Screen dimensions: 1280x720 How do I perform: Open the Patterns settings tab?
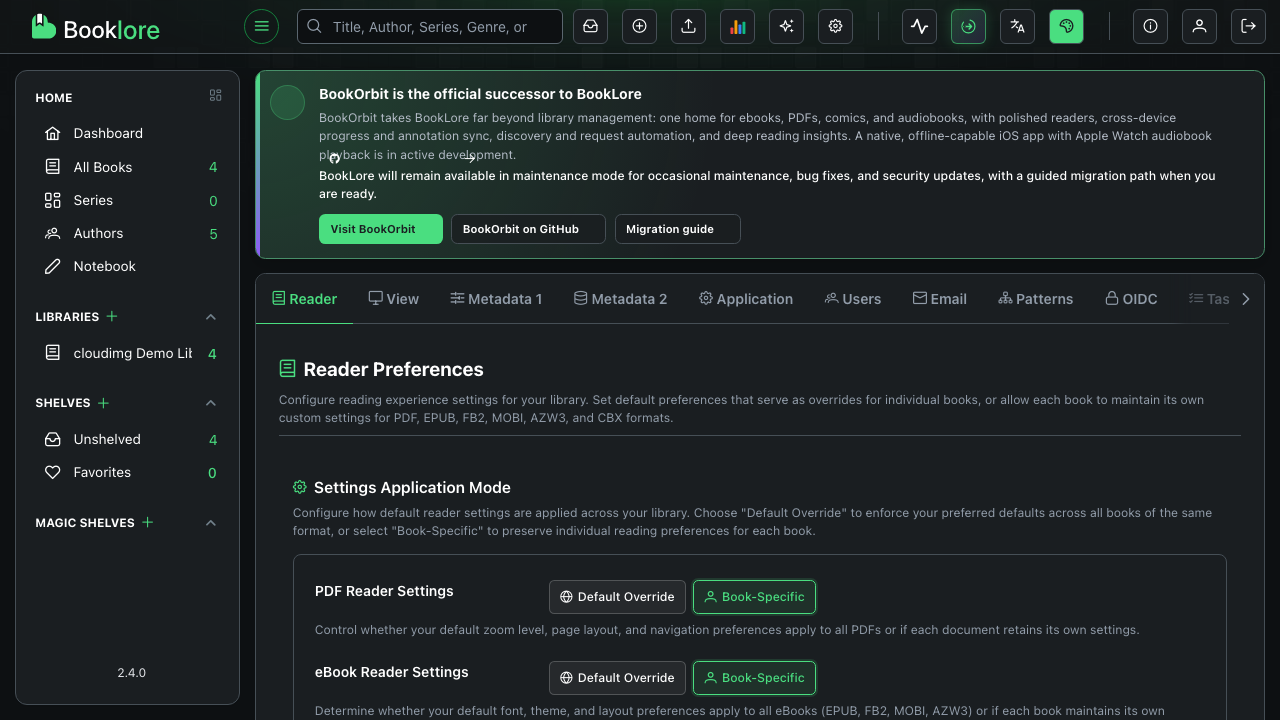[1036, 299]
